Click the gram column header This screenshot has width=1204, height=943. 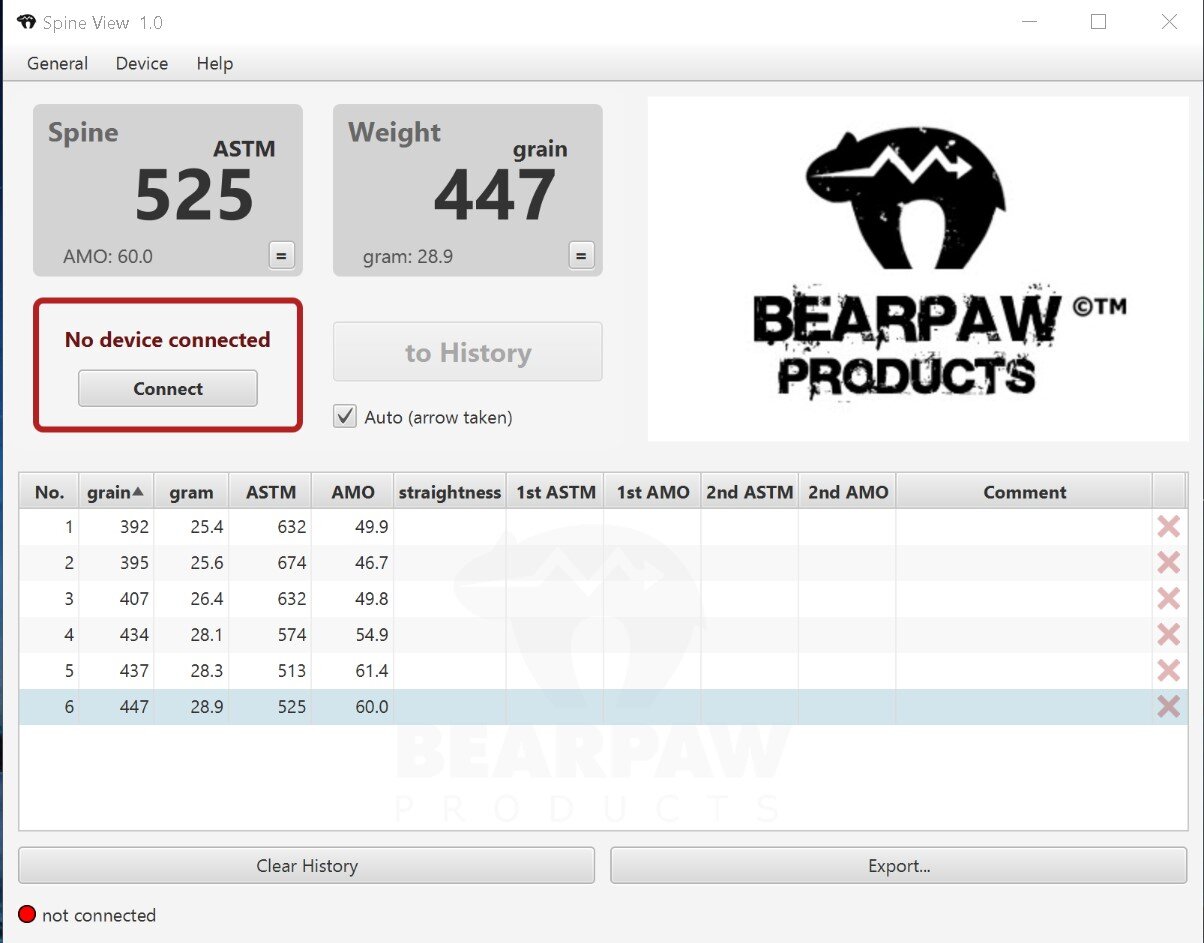click(x=191, y=492)
